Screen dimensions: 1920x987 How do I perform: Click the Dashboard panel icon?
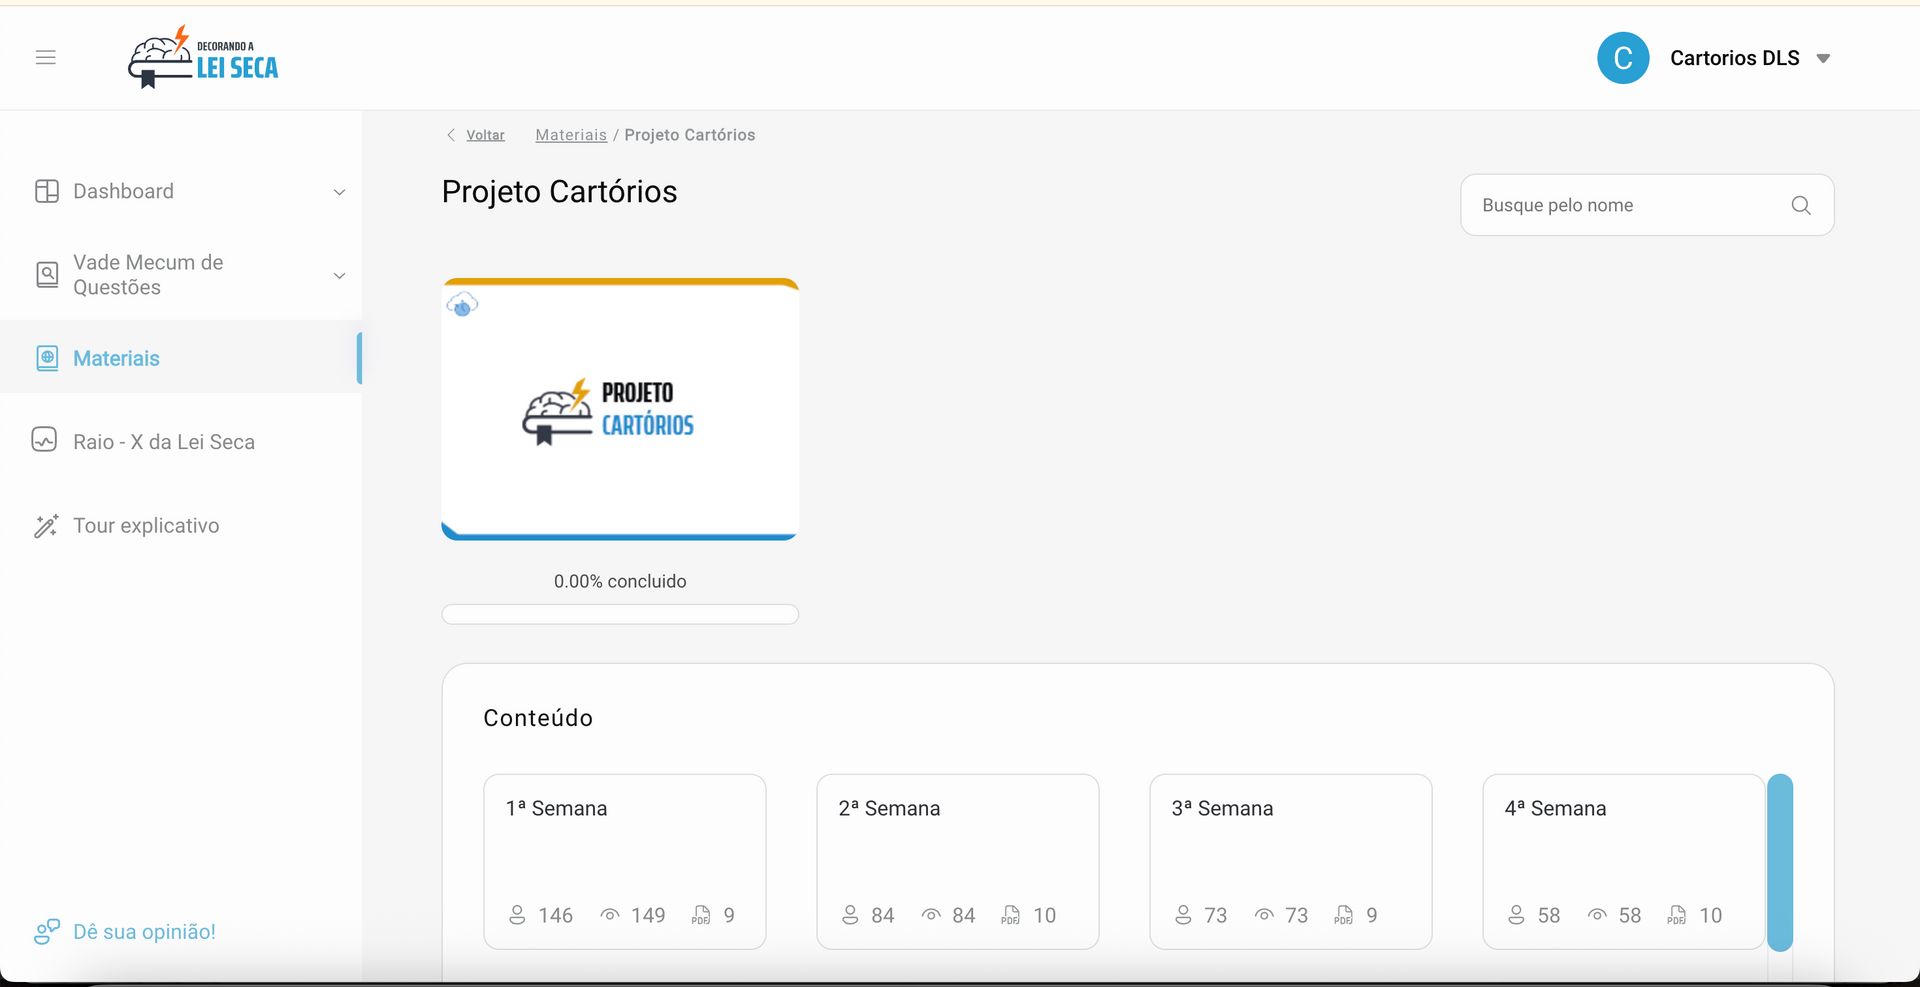[x=47, y=190]
